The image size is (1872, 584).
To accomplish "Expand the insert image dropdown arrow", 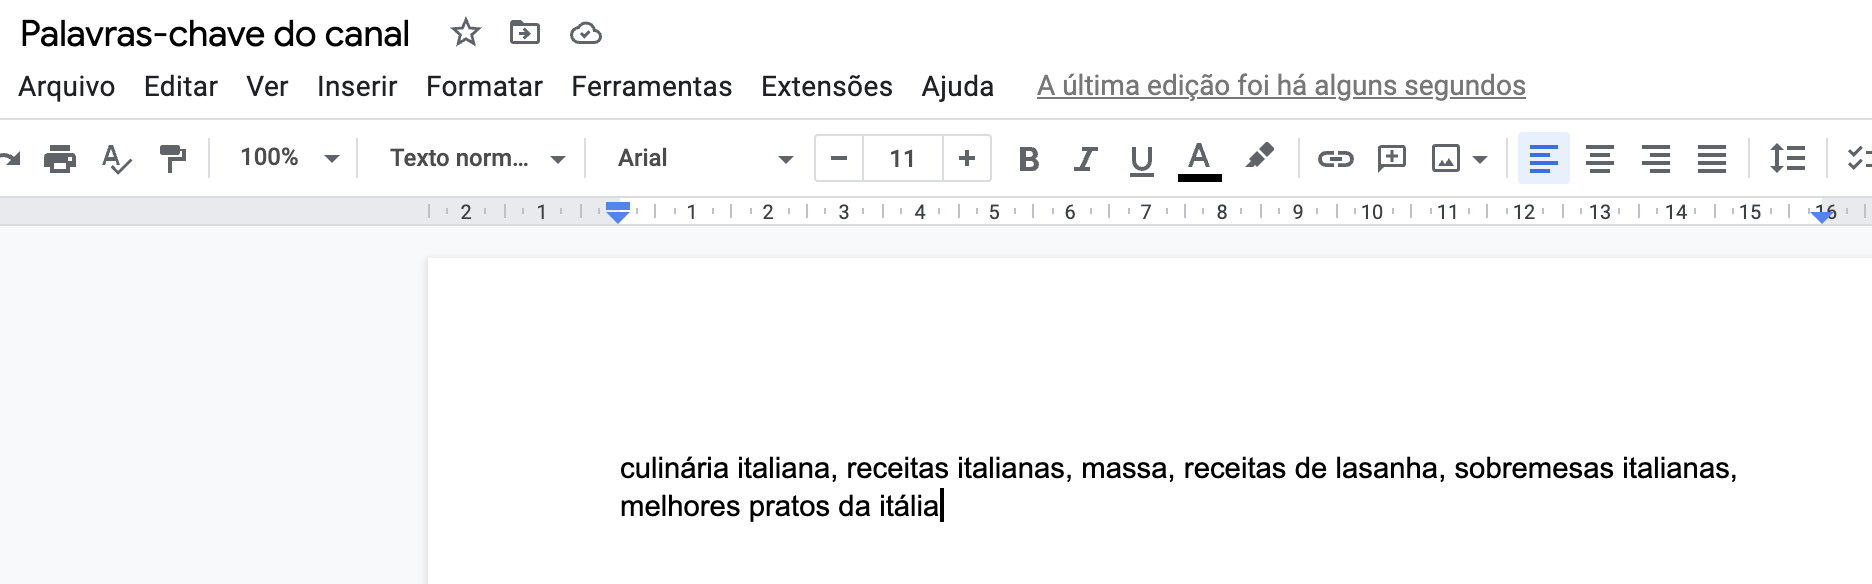I will pos(1480,159).
